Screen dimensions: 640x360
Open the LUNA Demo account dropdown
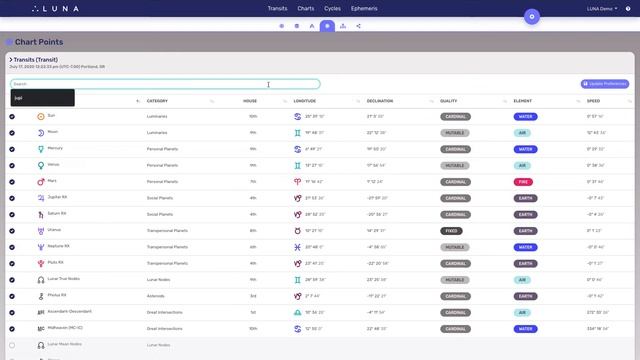click(602, 9)
